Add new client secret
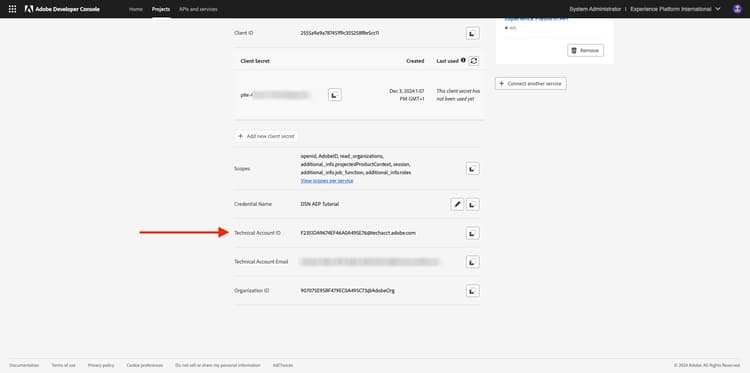 tap(266, 136)
